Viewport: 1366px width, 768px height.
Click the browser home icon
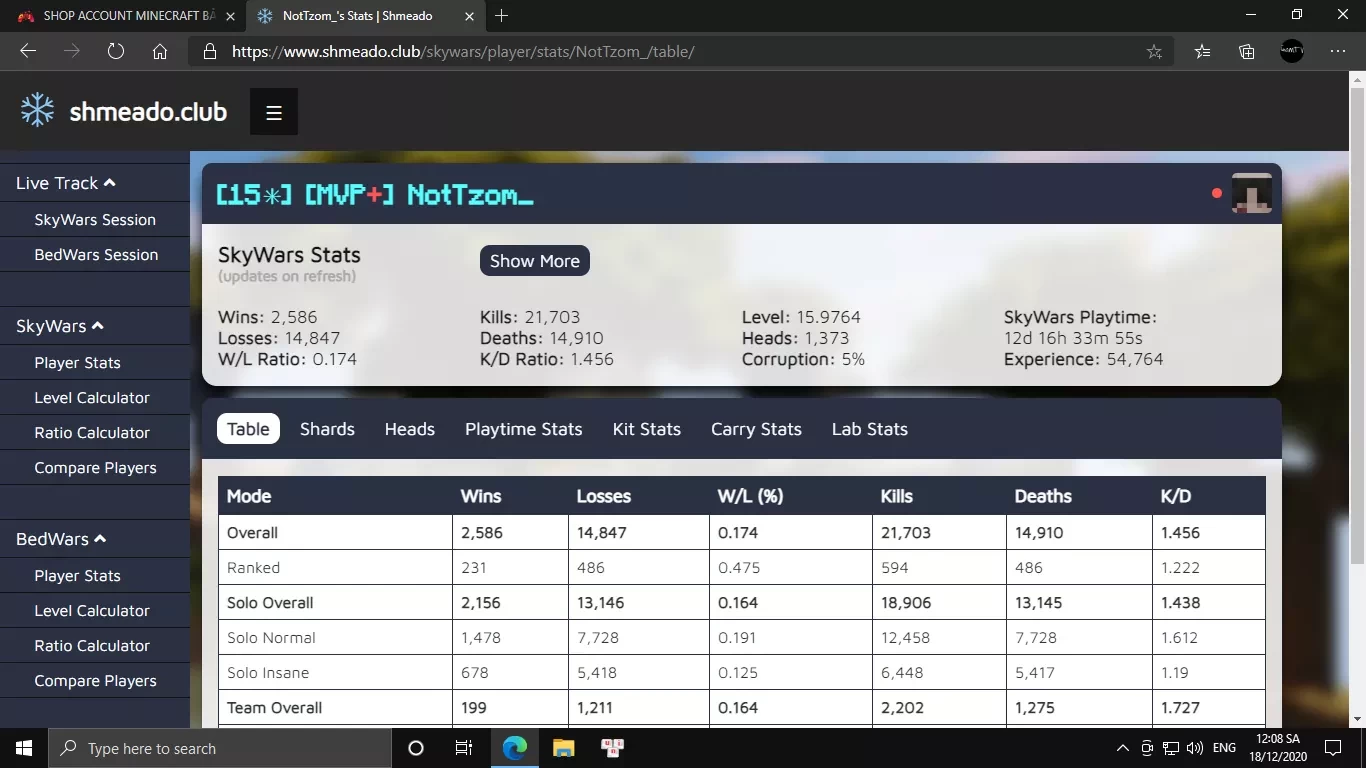click(160, 51)
